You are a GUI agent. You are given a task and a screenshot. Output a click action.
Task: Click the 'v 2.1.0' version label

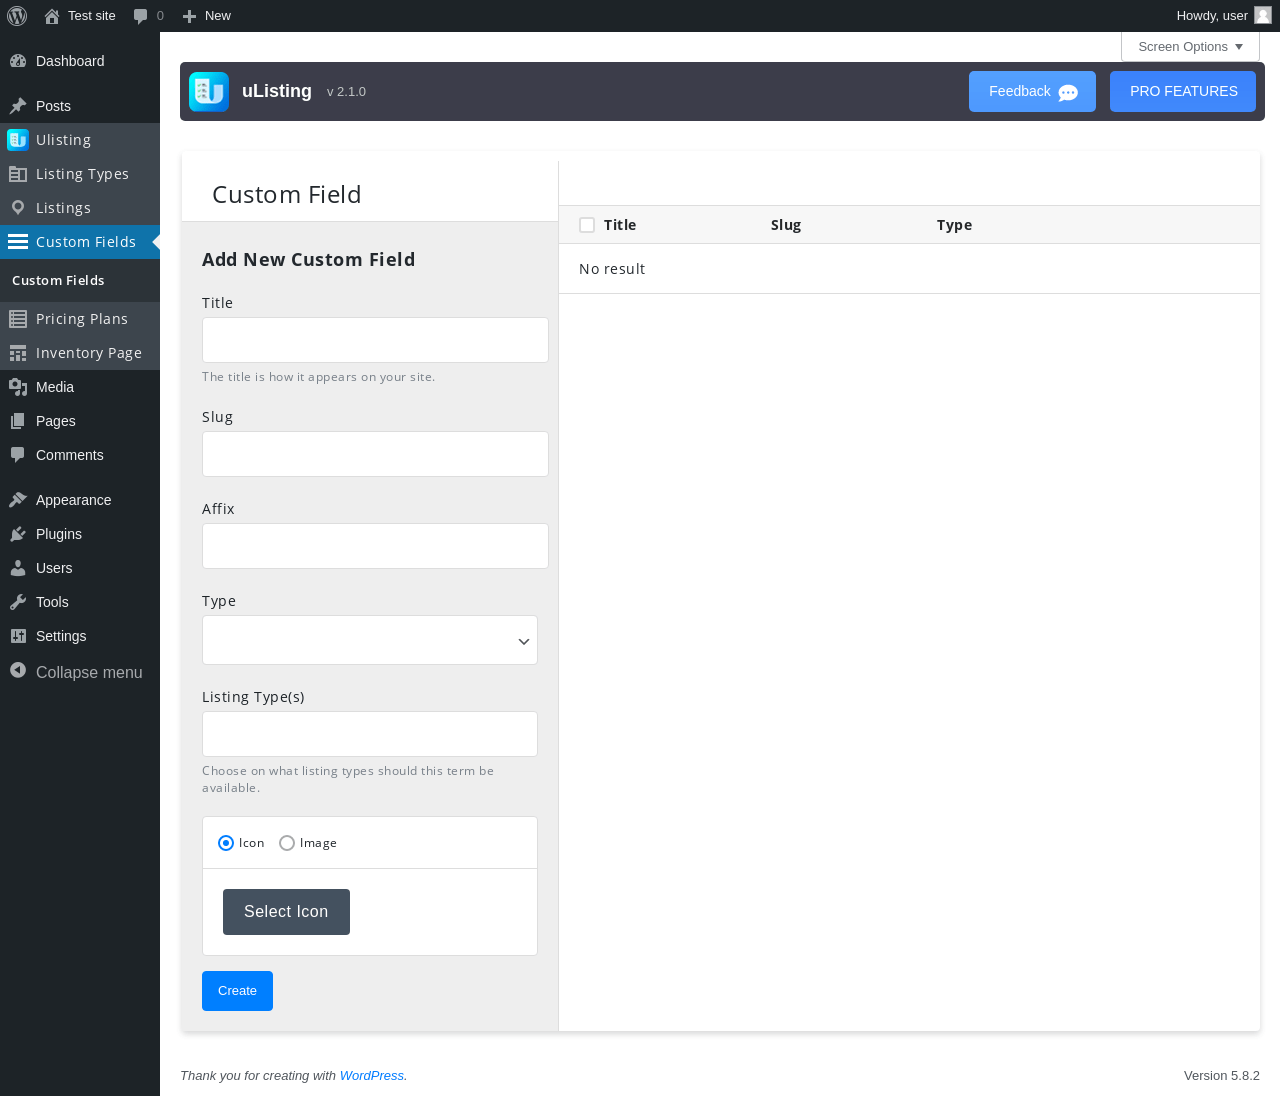pyautogui.click(x=346, y=92)
